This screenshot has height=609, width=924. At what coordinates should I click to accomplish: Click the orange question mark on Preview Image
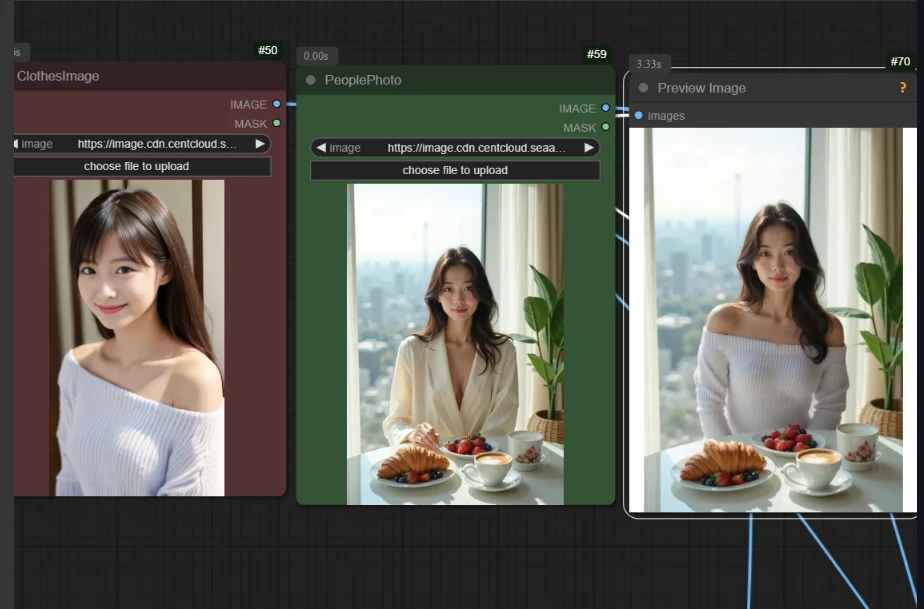[903, 88]
